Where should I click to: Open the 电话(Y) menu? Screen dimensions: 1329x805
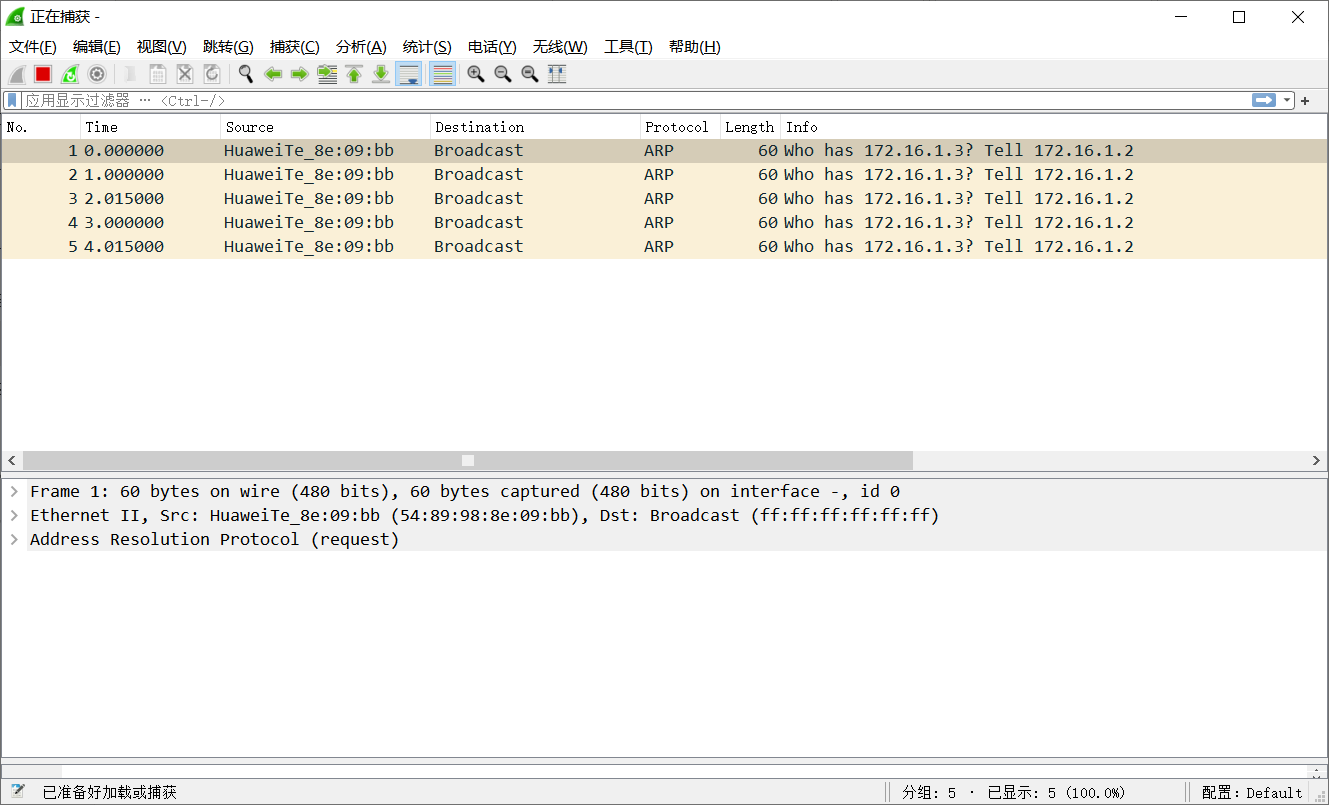492,47
